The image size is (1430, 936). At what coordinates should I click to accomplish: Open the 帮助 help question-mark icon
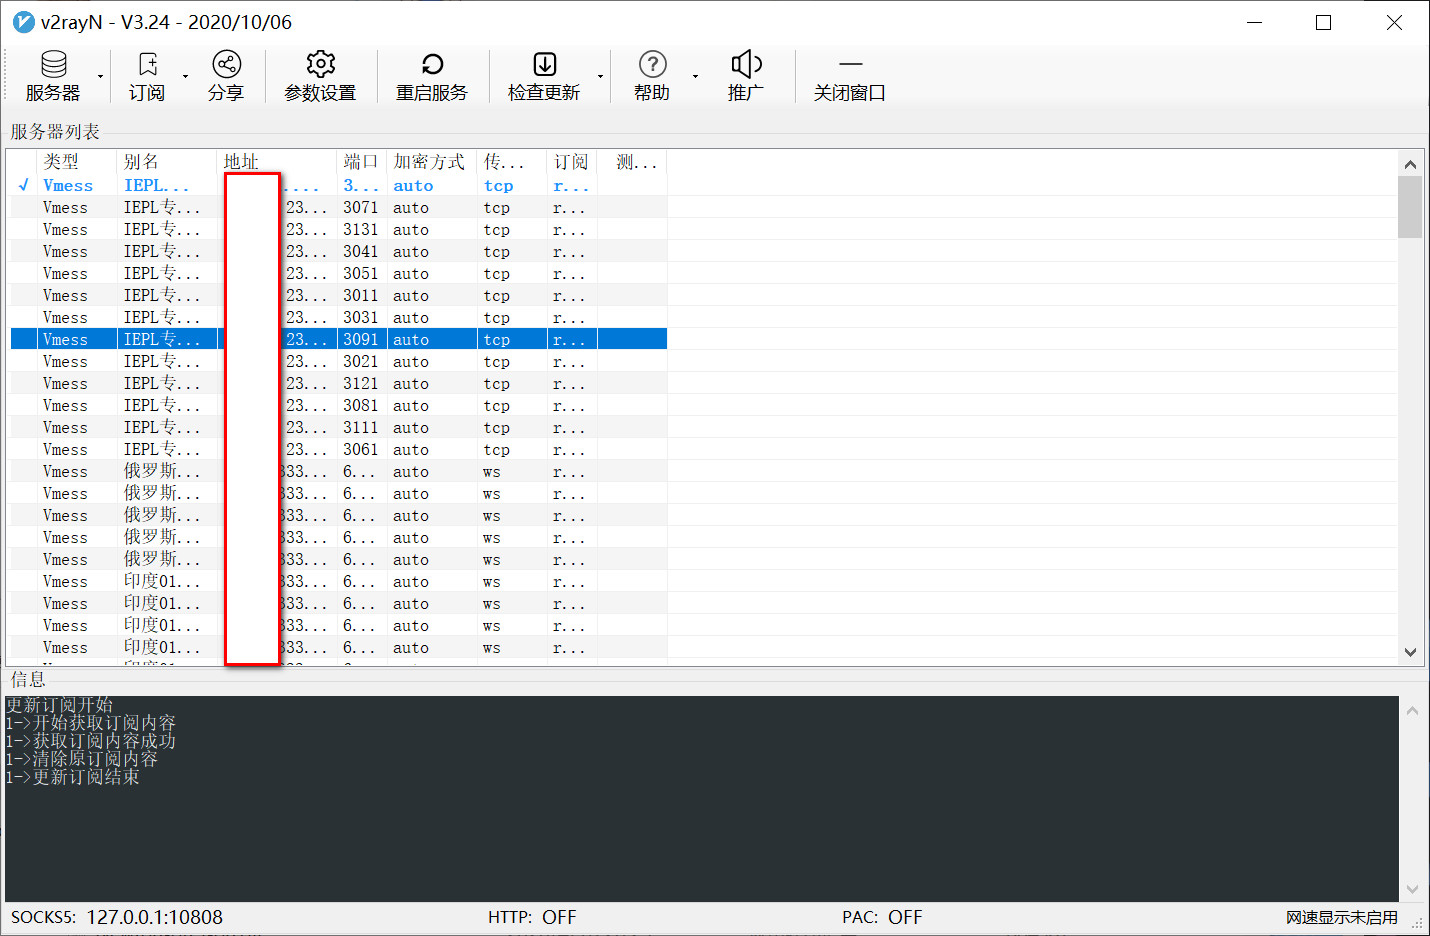652,65
